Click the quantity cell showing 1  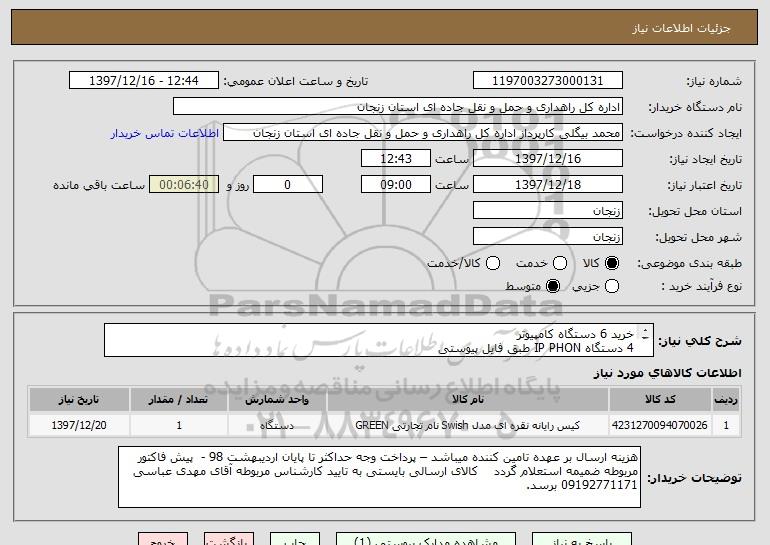[x=179, y=425]
